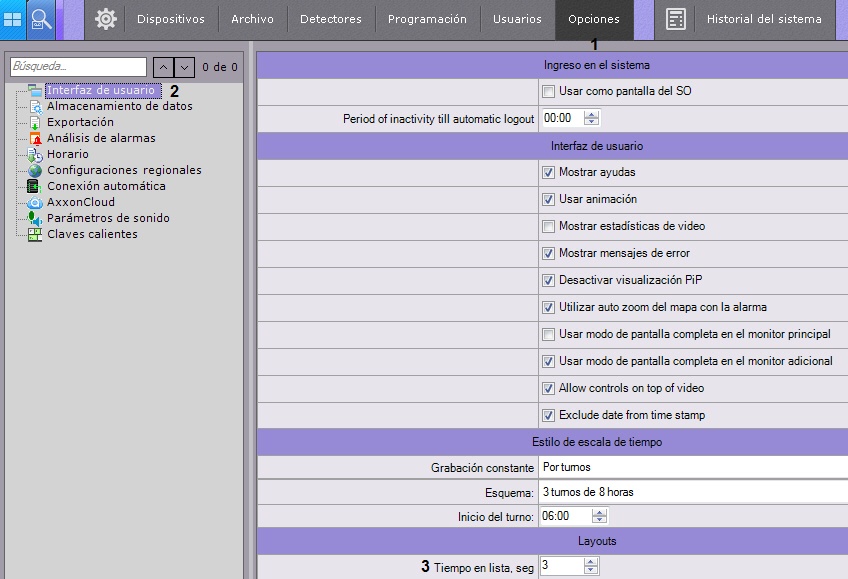The height and width of the screenshot is (579, 848).
Task: Switch to the Dispositivos tab
Action: coord(170,19)
